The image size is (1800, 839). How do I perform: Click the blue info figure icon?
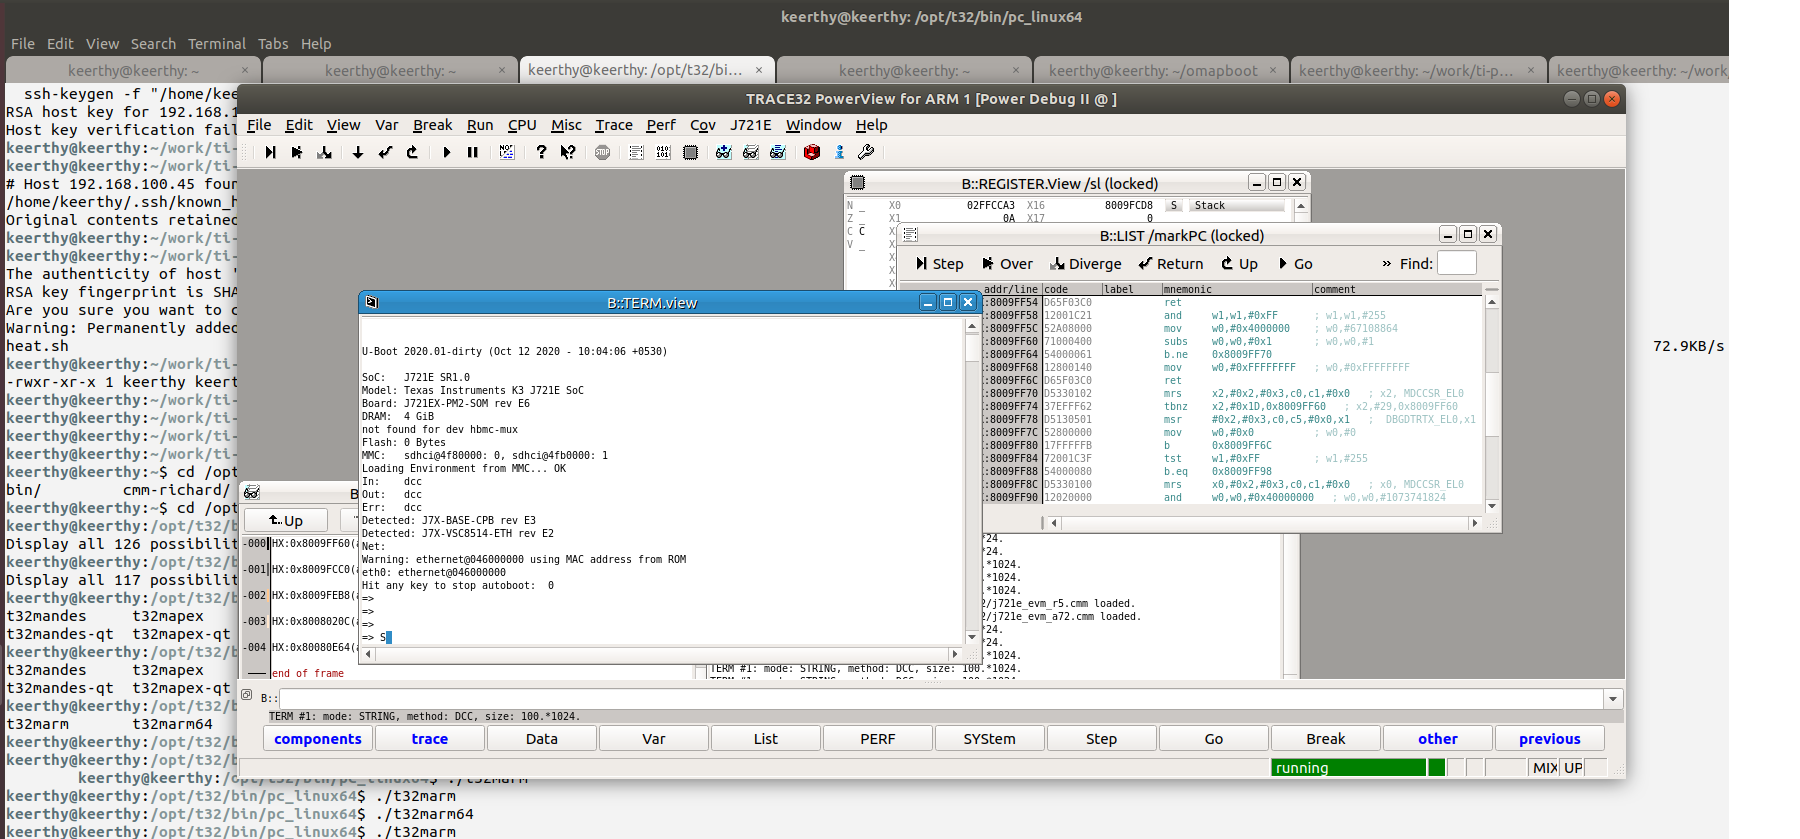(839, 152)
